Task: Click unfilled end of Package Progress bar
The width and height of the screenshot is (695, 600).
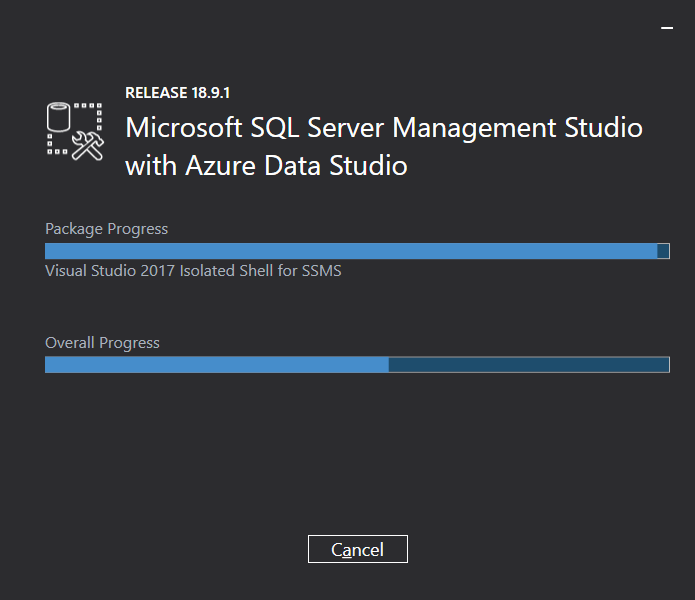Action: pos(663,251)
